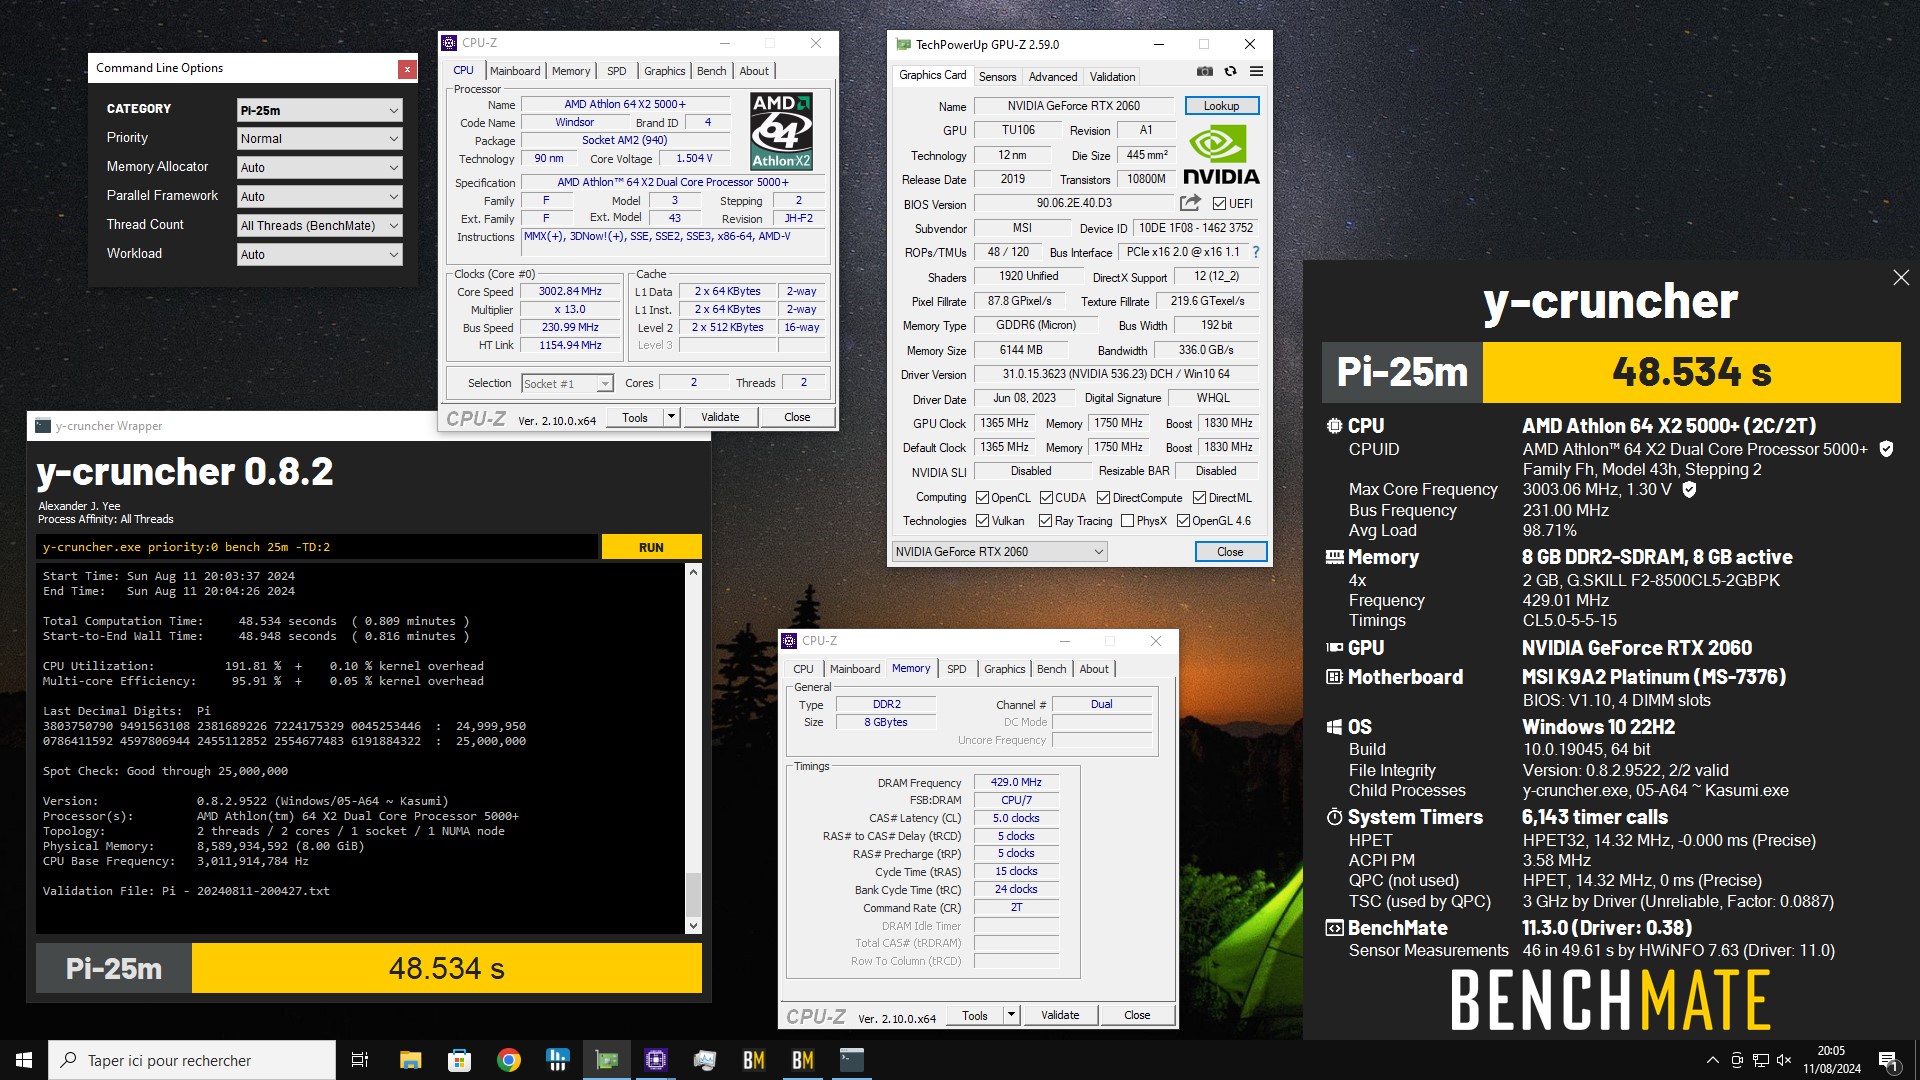This screenshot has width=1920, height=1080.
Task: Close the BenchMate y-cruncher result panel
Action: click(x=1901, y=278)
